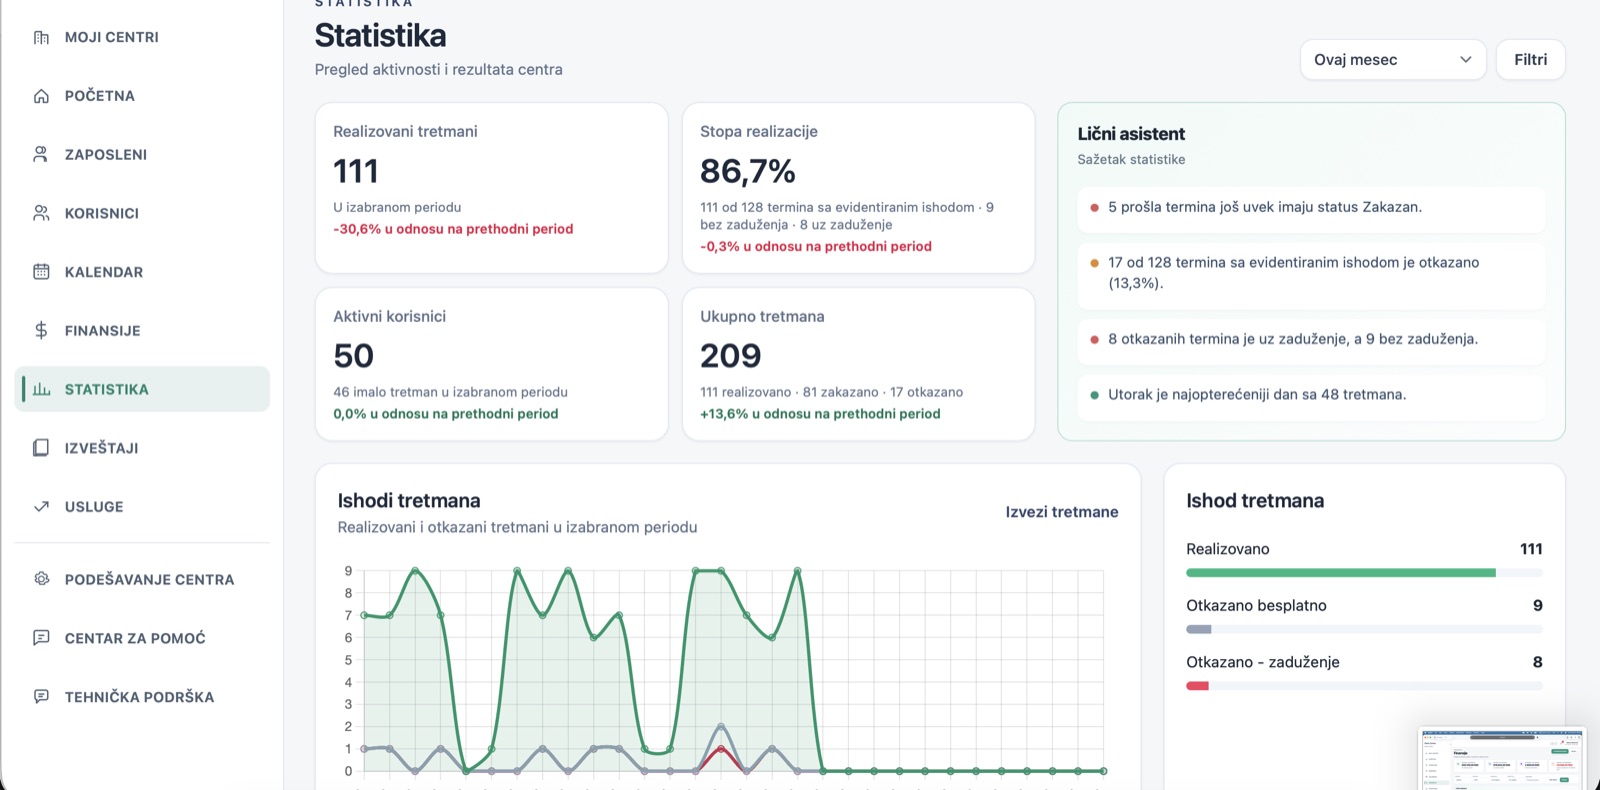1600x790 pixels.
Task: Click the Tehnička podrška message icon
Action: click(41, 696)
